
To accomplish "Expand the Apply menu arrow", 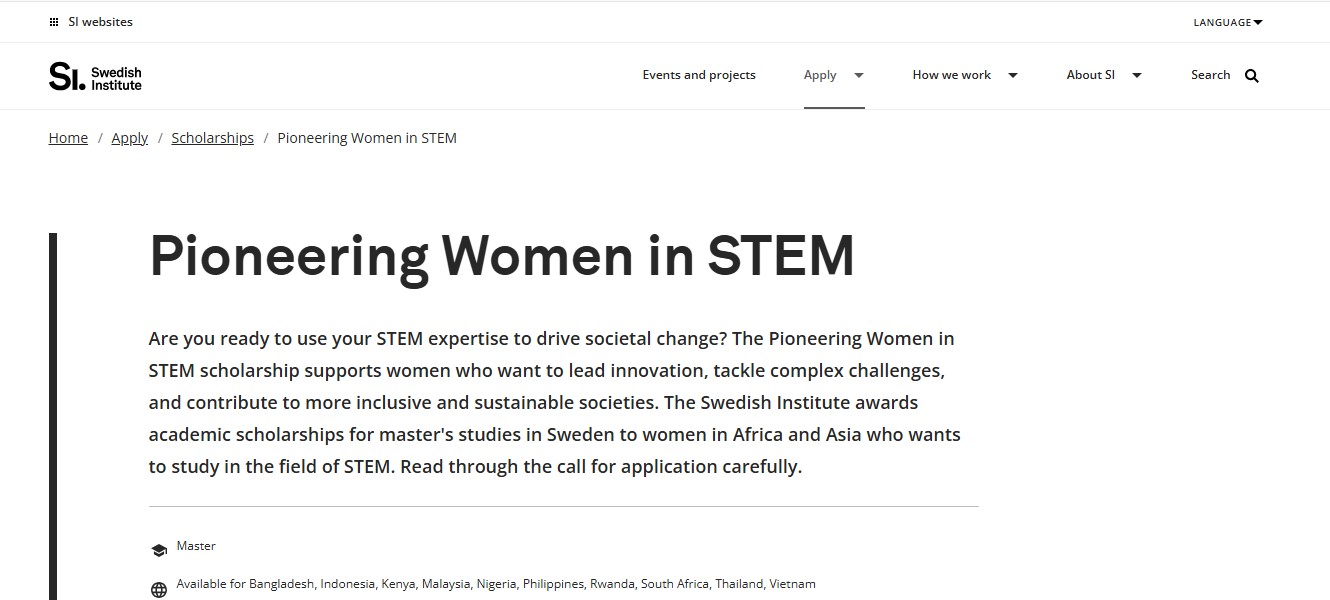I will click(x=859, y=75).
